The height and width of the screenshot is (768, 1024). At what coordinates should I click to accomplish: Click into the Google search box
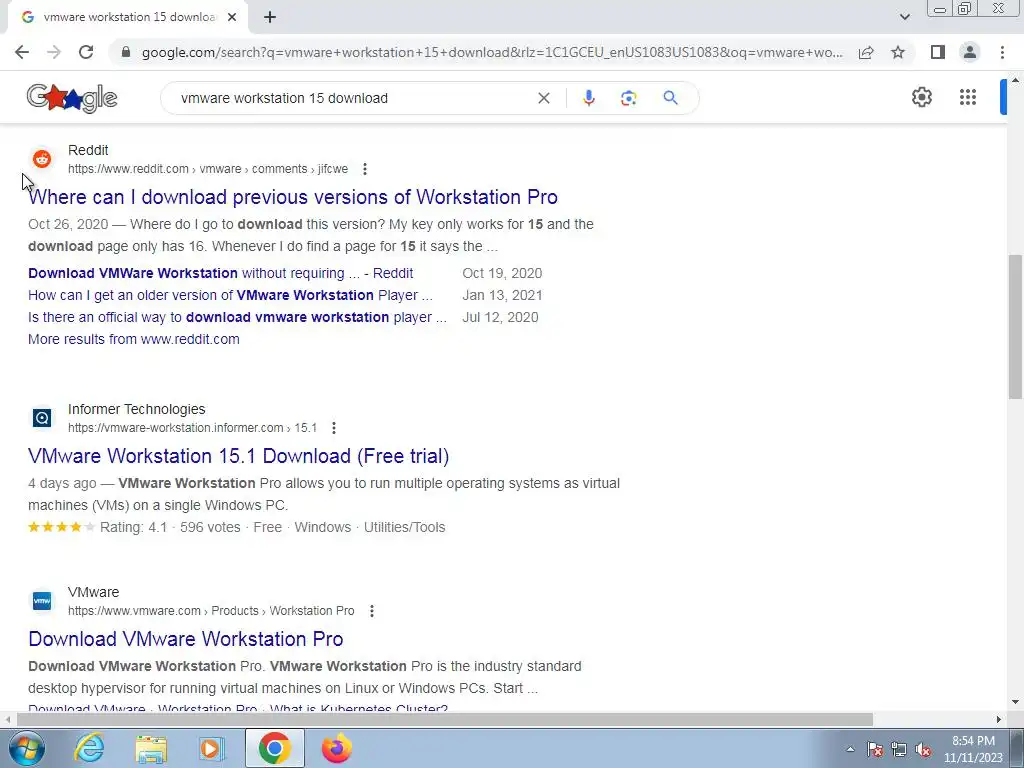[356, 98]
